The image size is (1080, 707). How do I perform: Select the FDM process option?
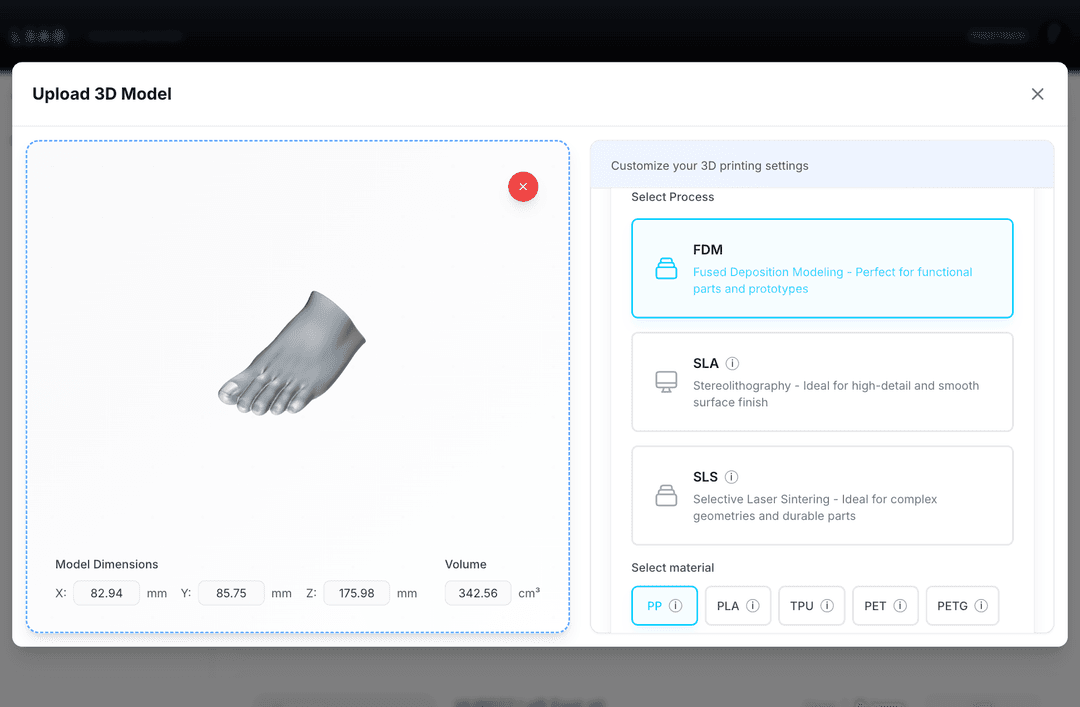[822, 268]
